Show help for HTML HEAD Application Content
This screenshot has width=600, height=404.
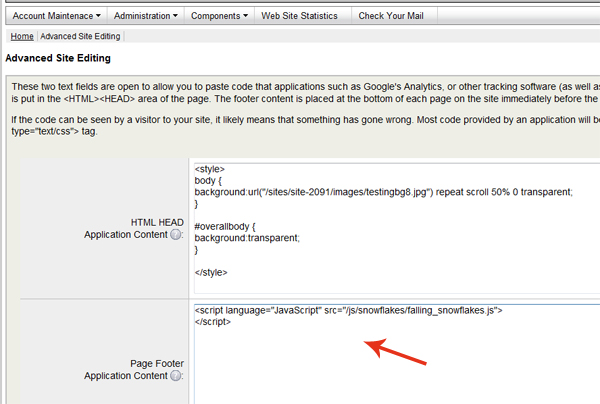point(176,235)
